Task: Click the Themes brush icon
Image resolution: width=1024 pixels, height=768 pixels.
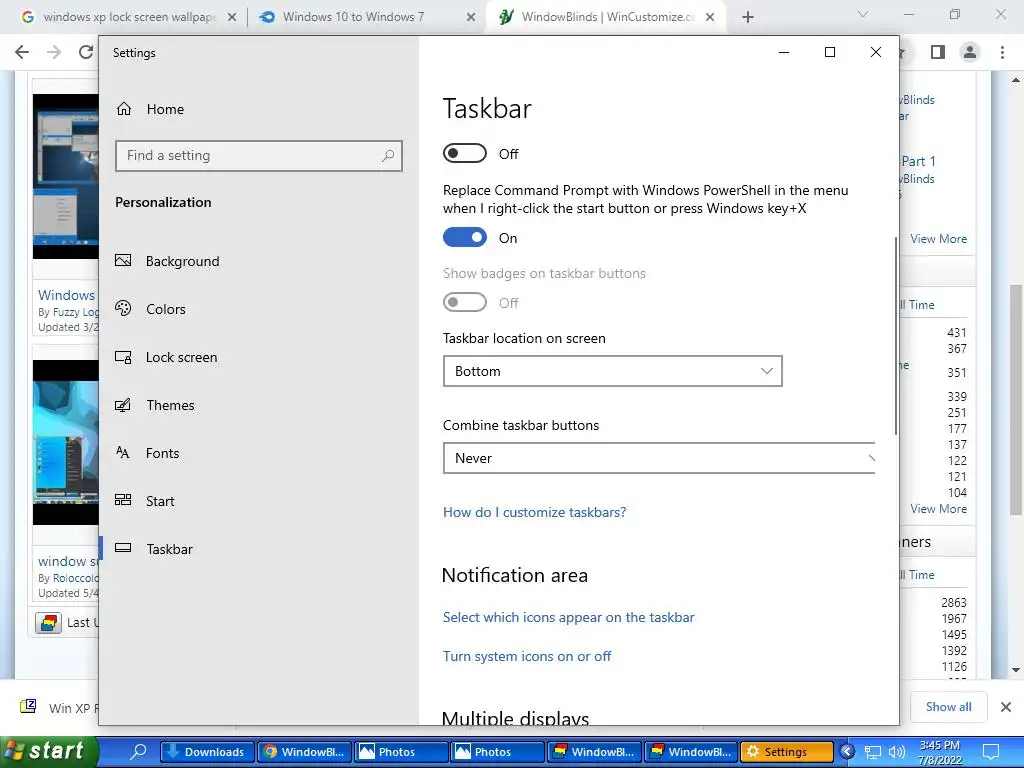Action: tap(123, 405)
